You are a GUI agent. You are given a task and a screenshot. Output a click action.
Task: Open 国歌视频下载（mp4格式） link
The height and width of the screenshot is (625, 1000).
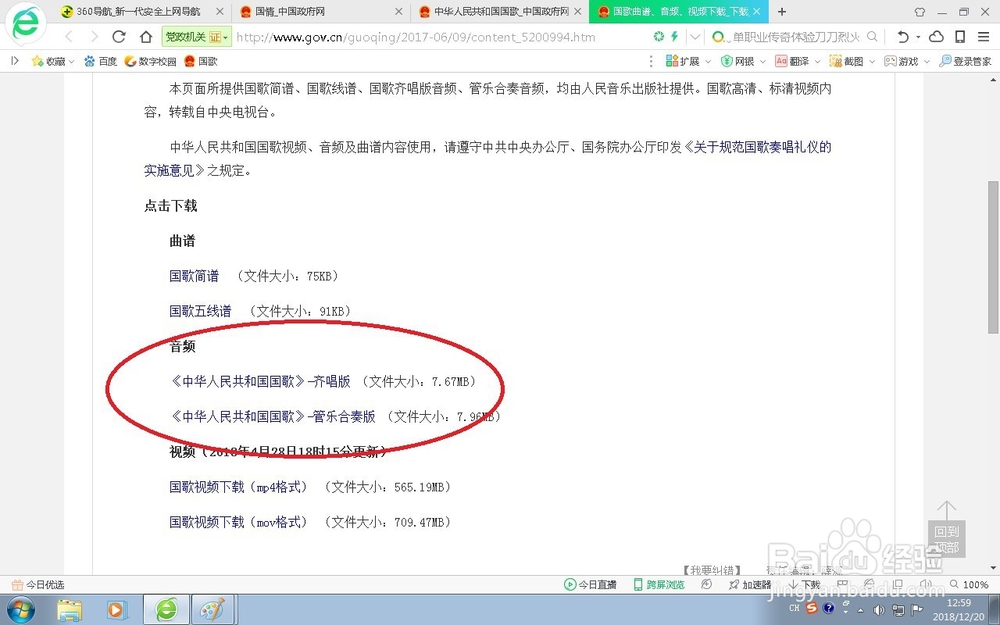pyautogui.click(x=239, y=487)
